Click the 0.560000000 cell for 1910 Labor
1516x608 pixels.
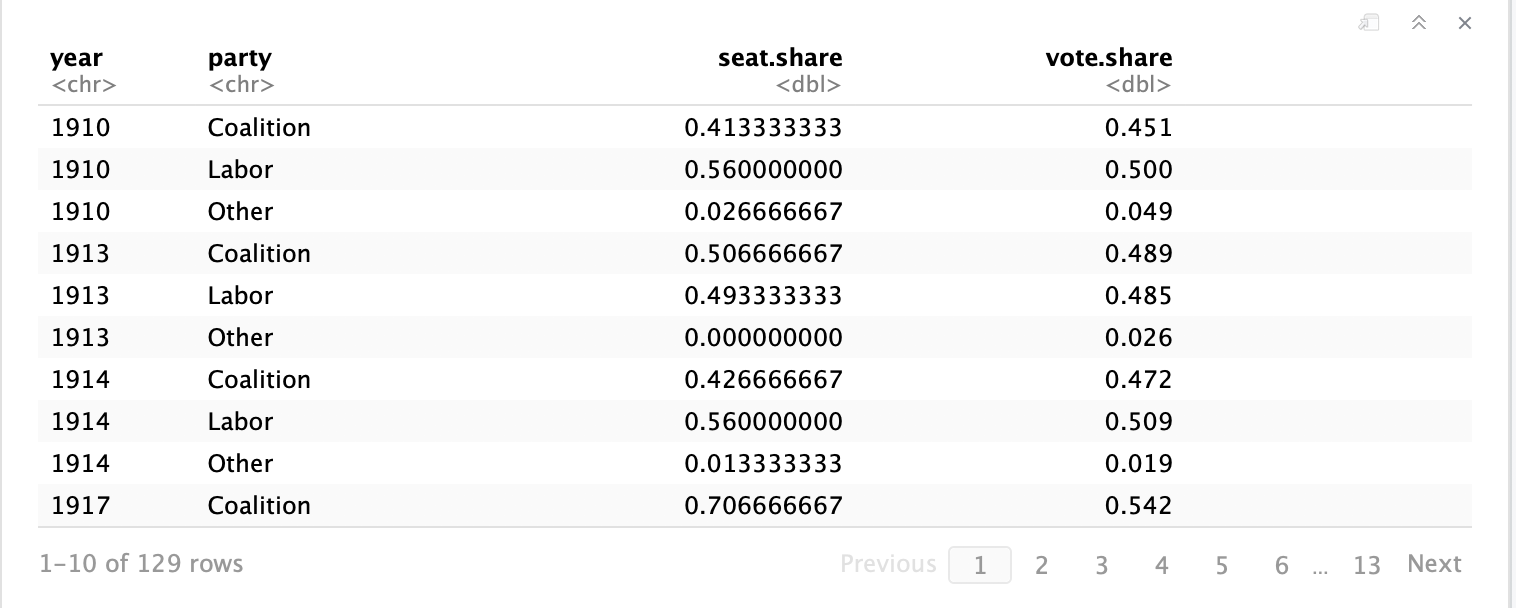tap(763, 169)
